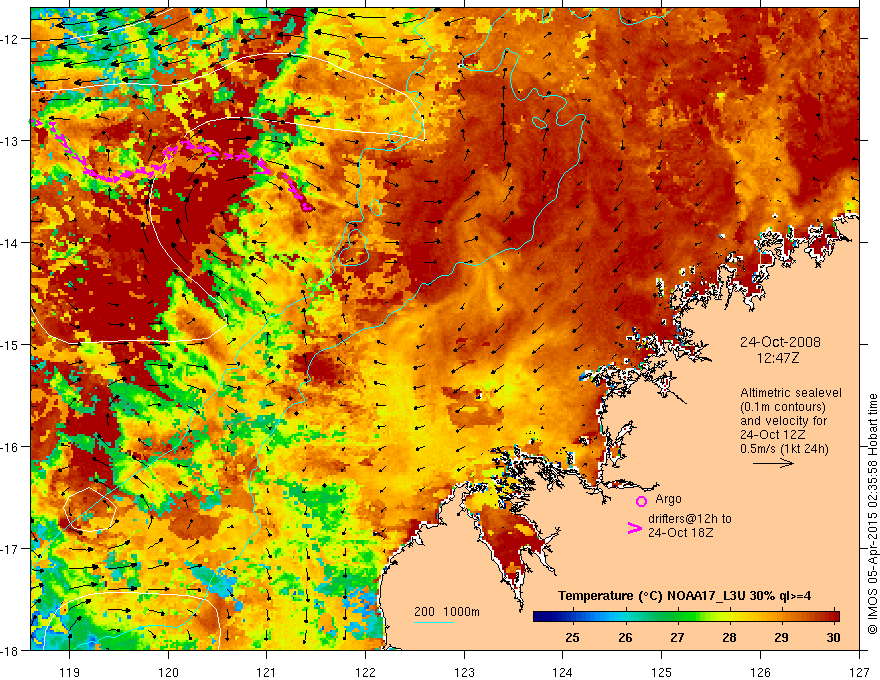Image resolution: width=880 pixels, height=680 pixels.
Task: Click the longitude axis label '120'
Action: [168, 672]
